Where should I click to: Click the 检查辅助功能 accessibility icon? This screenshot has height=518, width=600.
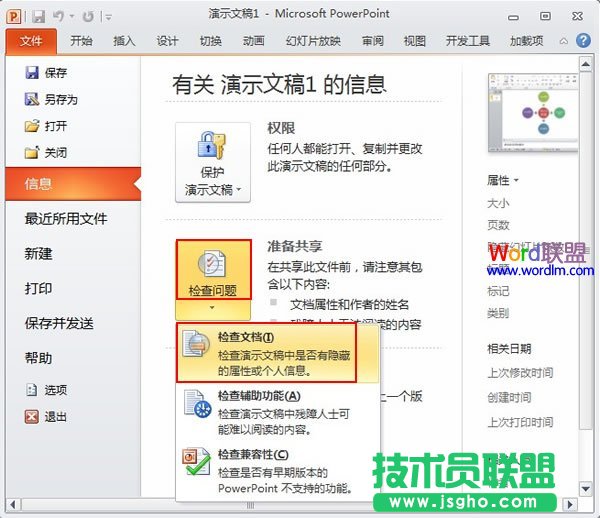click(x=197, y=403)
